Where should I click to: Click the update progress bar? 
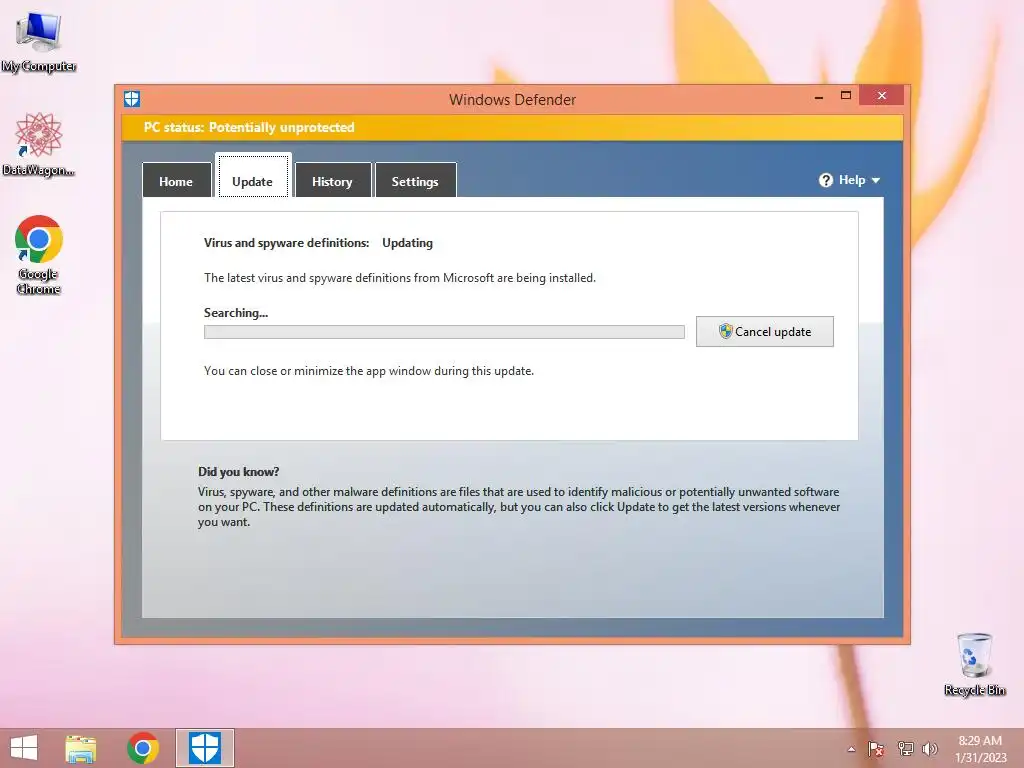[444, 332]
